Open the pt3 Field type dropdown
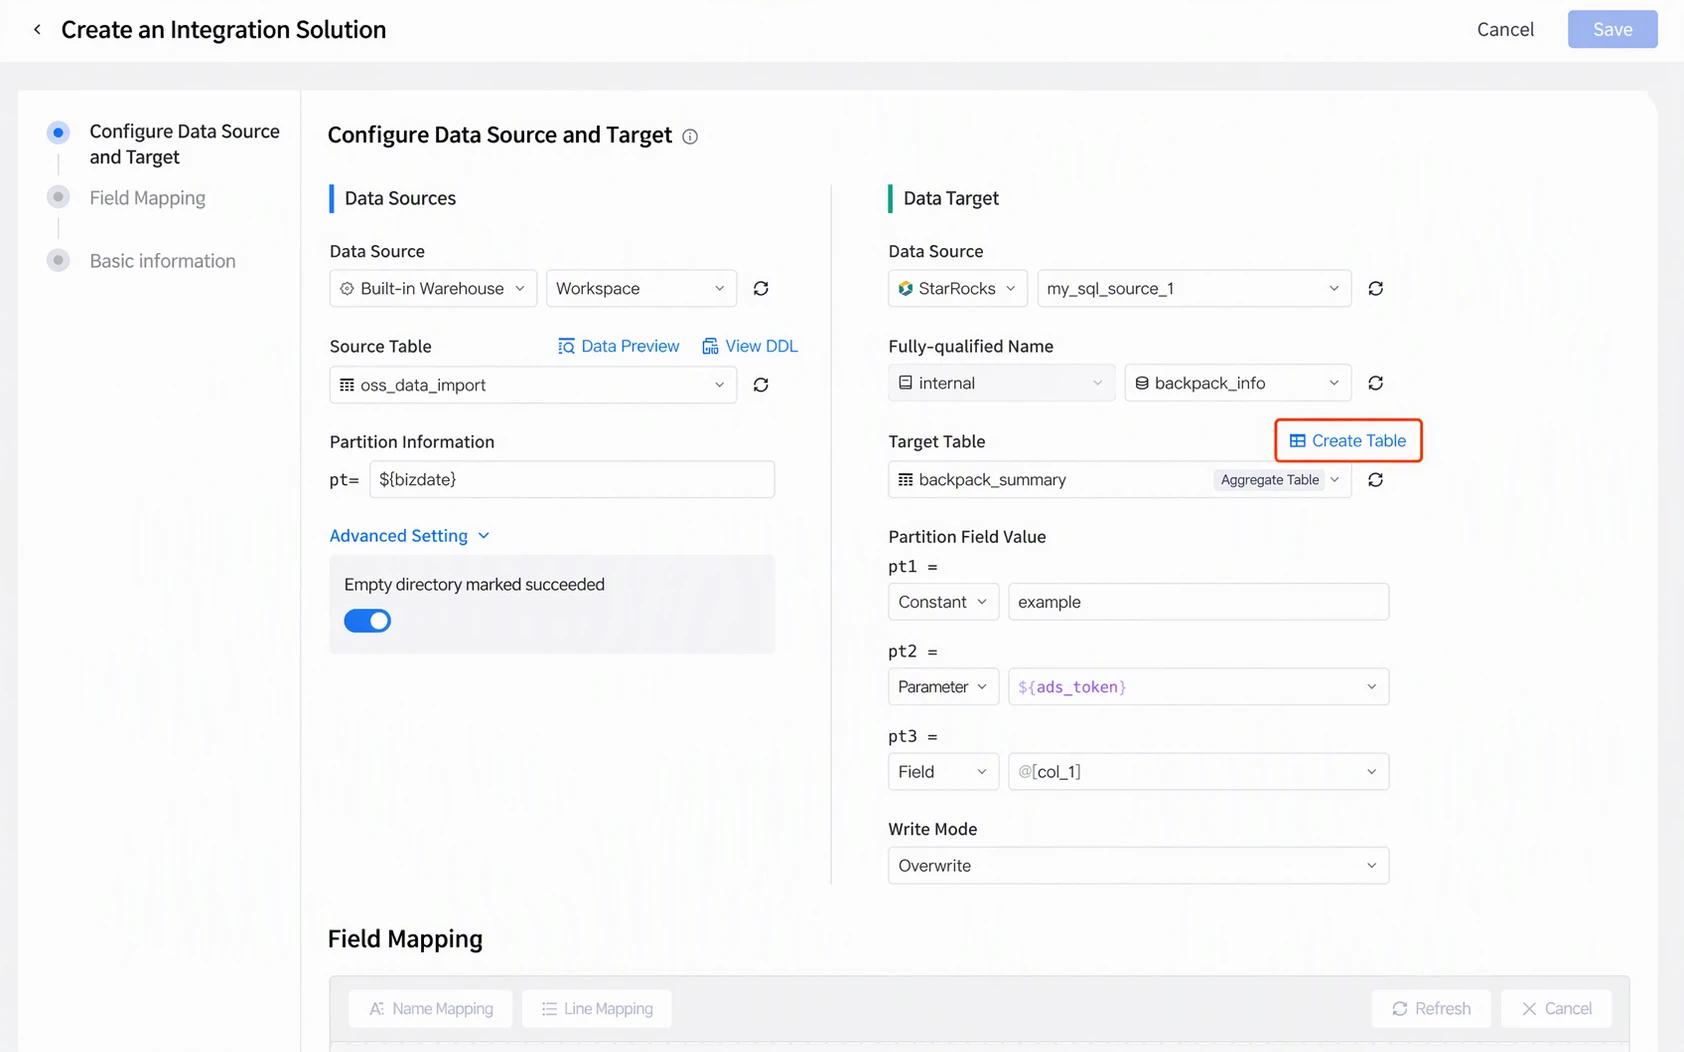 pyautogui.click(x=943, y=772)
